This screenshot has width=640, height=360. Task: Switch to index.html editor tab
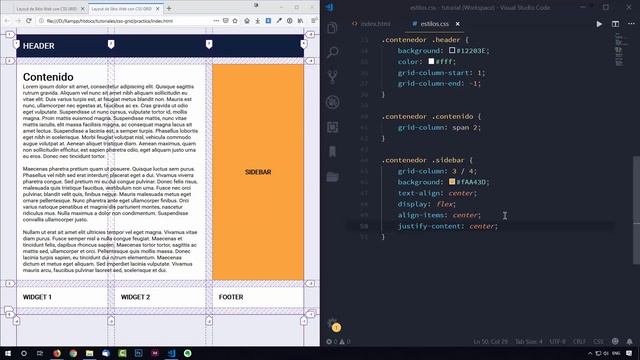point(371,24)
